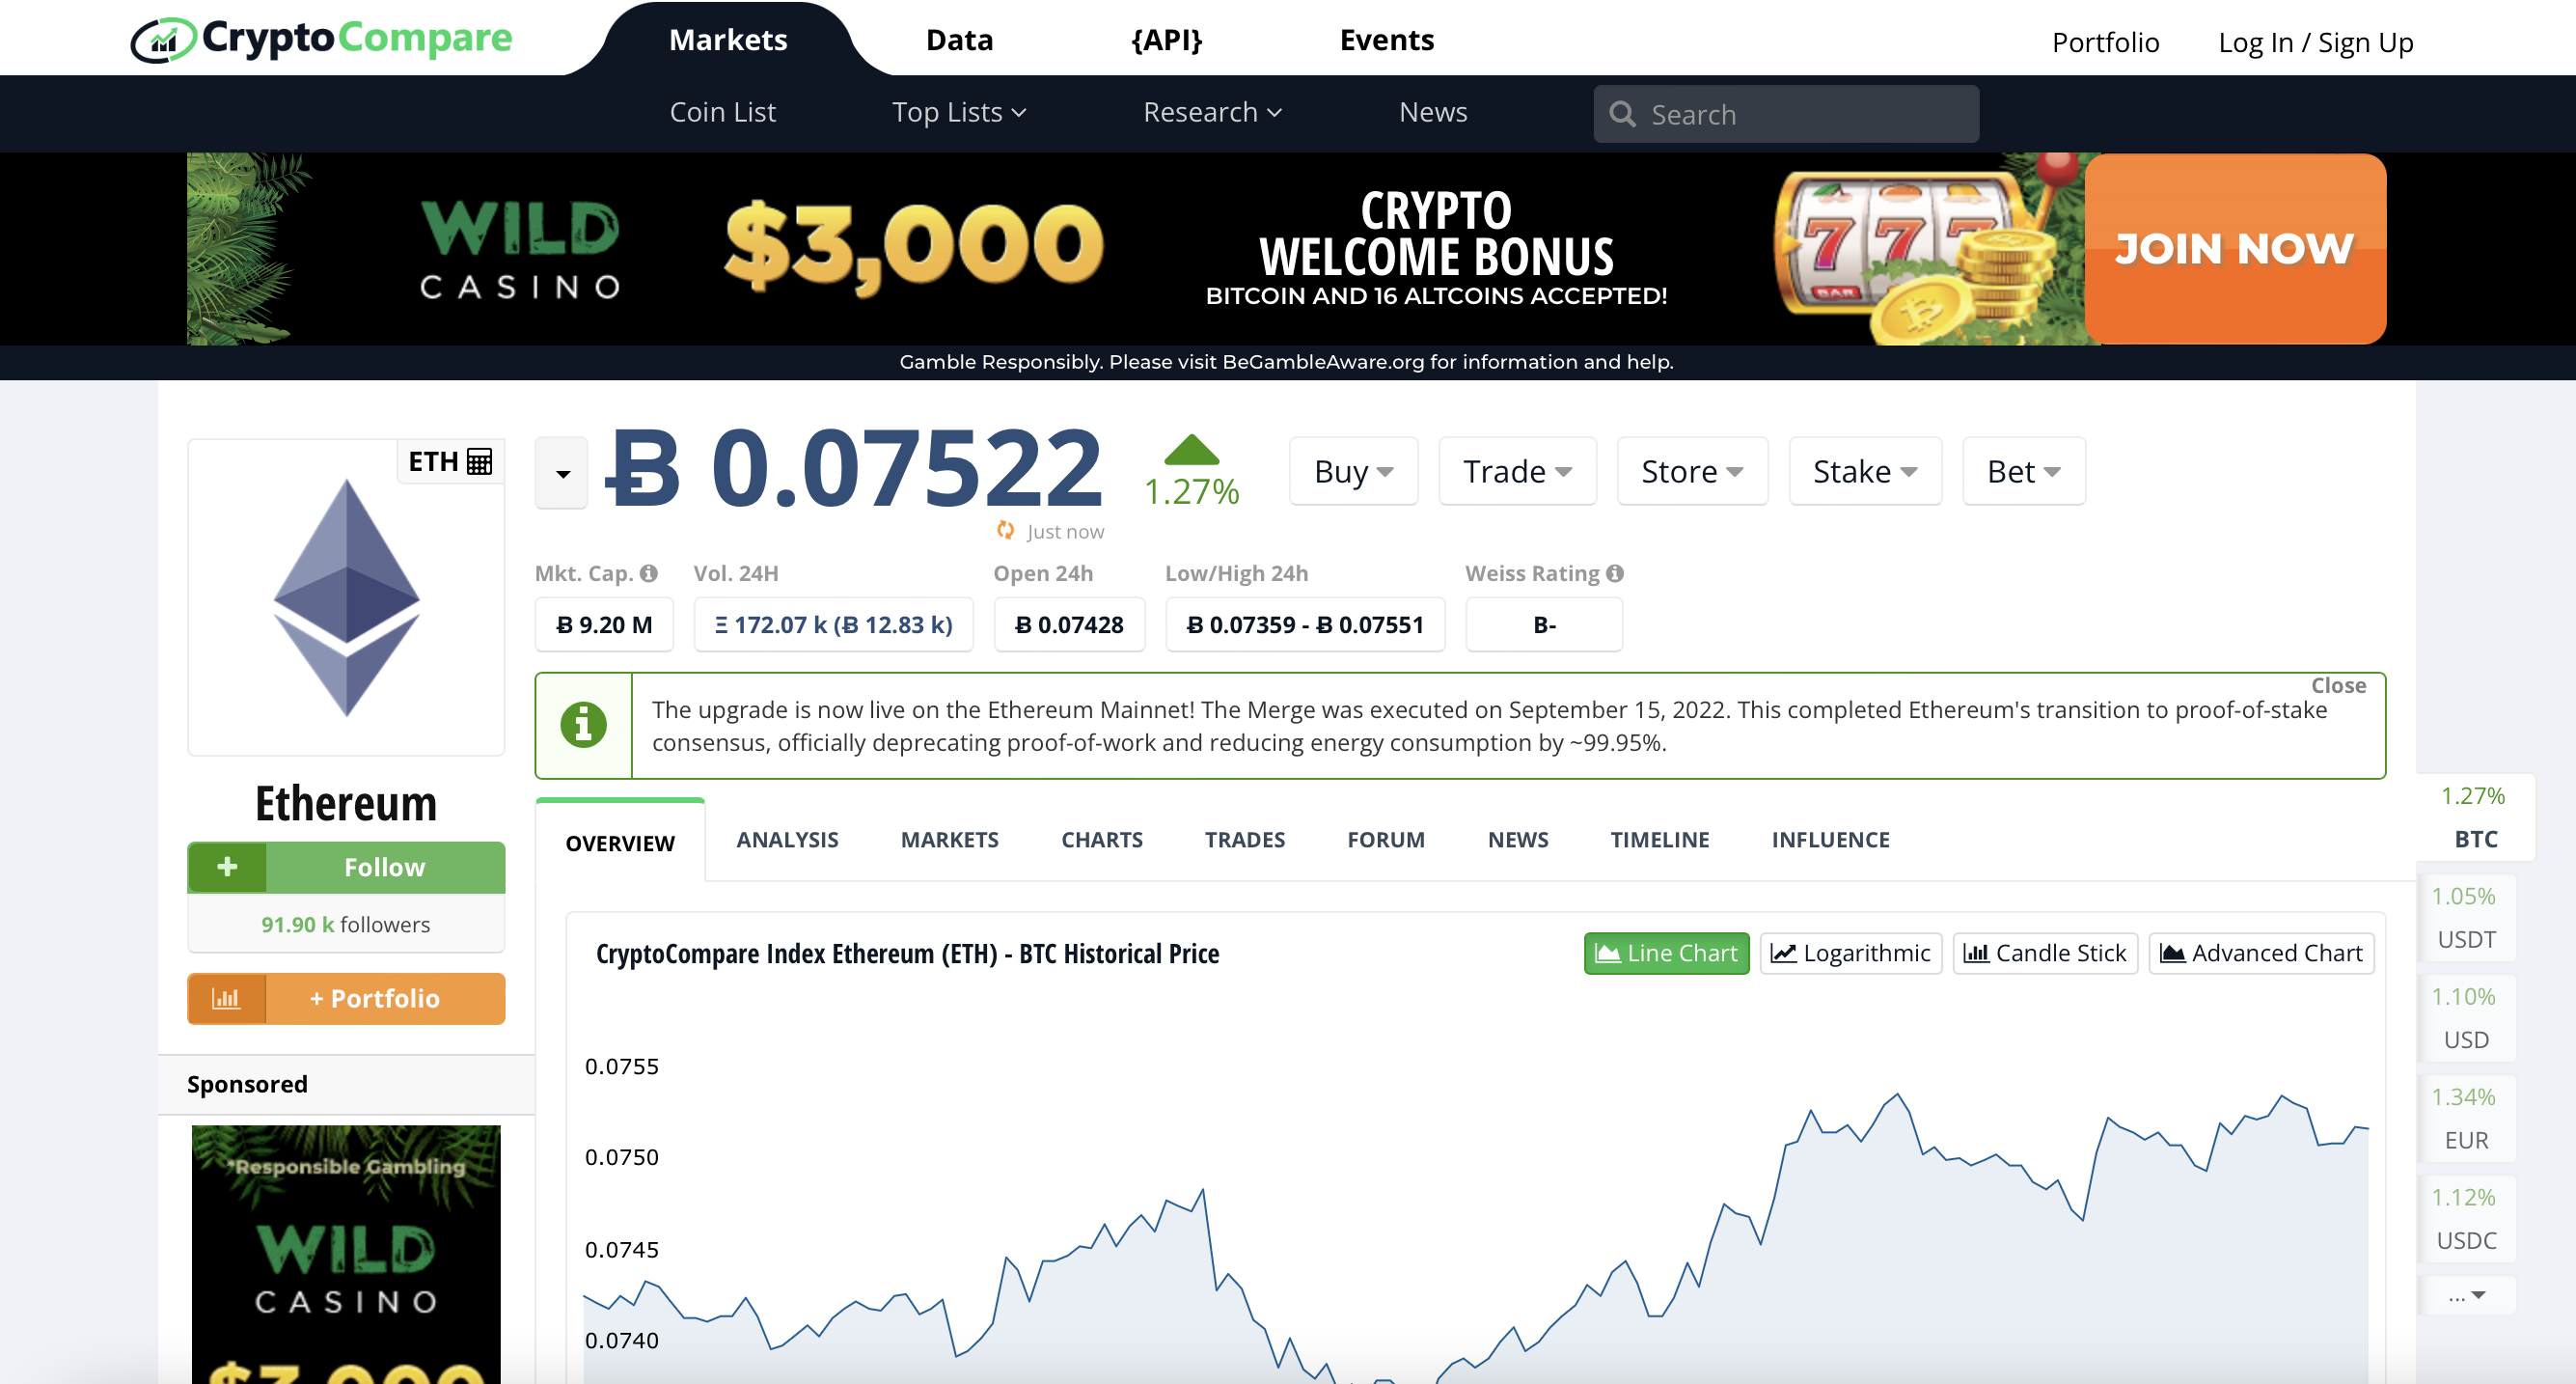Viewport: 2576px width, 1384px height.
Task: Switch to the INFLUENCE tab
Action: pyautogui.click(x=1830, y=840)
